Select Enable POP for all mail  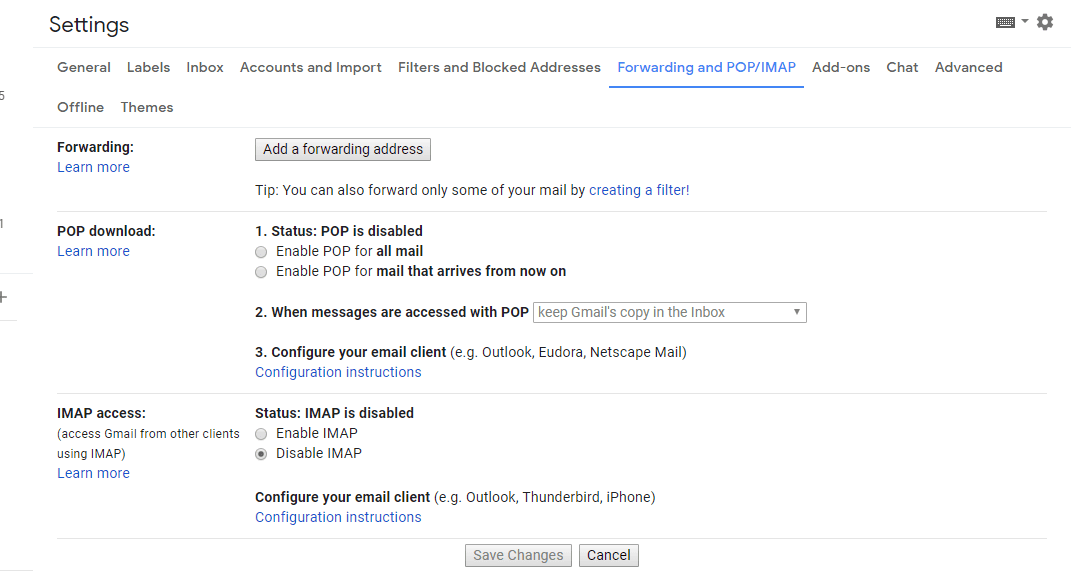coord(261,252)
